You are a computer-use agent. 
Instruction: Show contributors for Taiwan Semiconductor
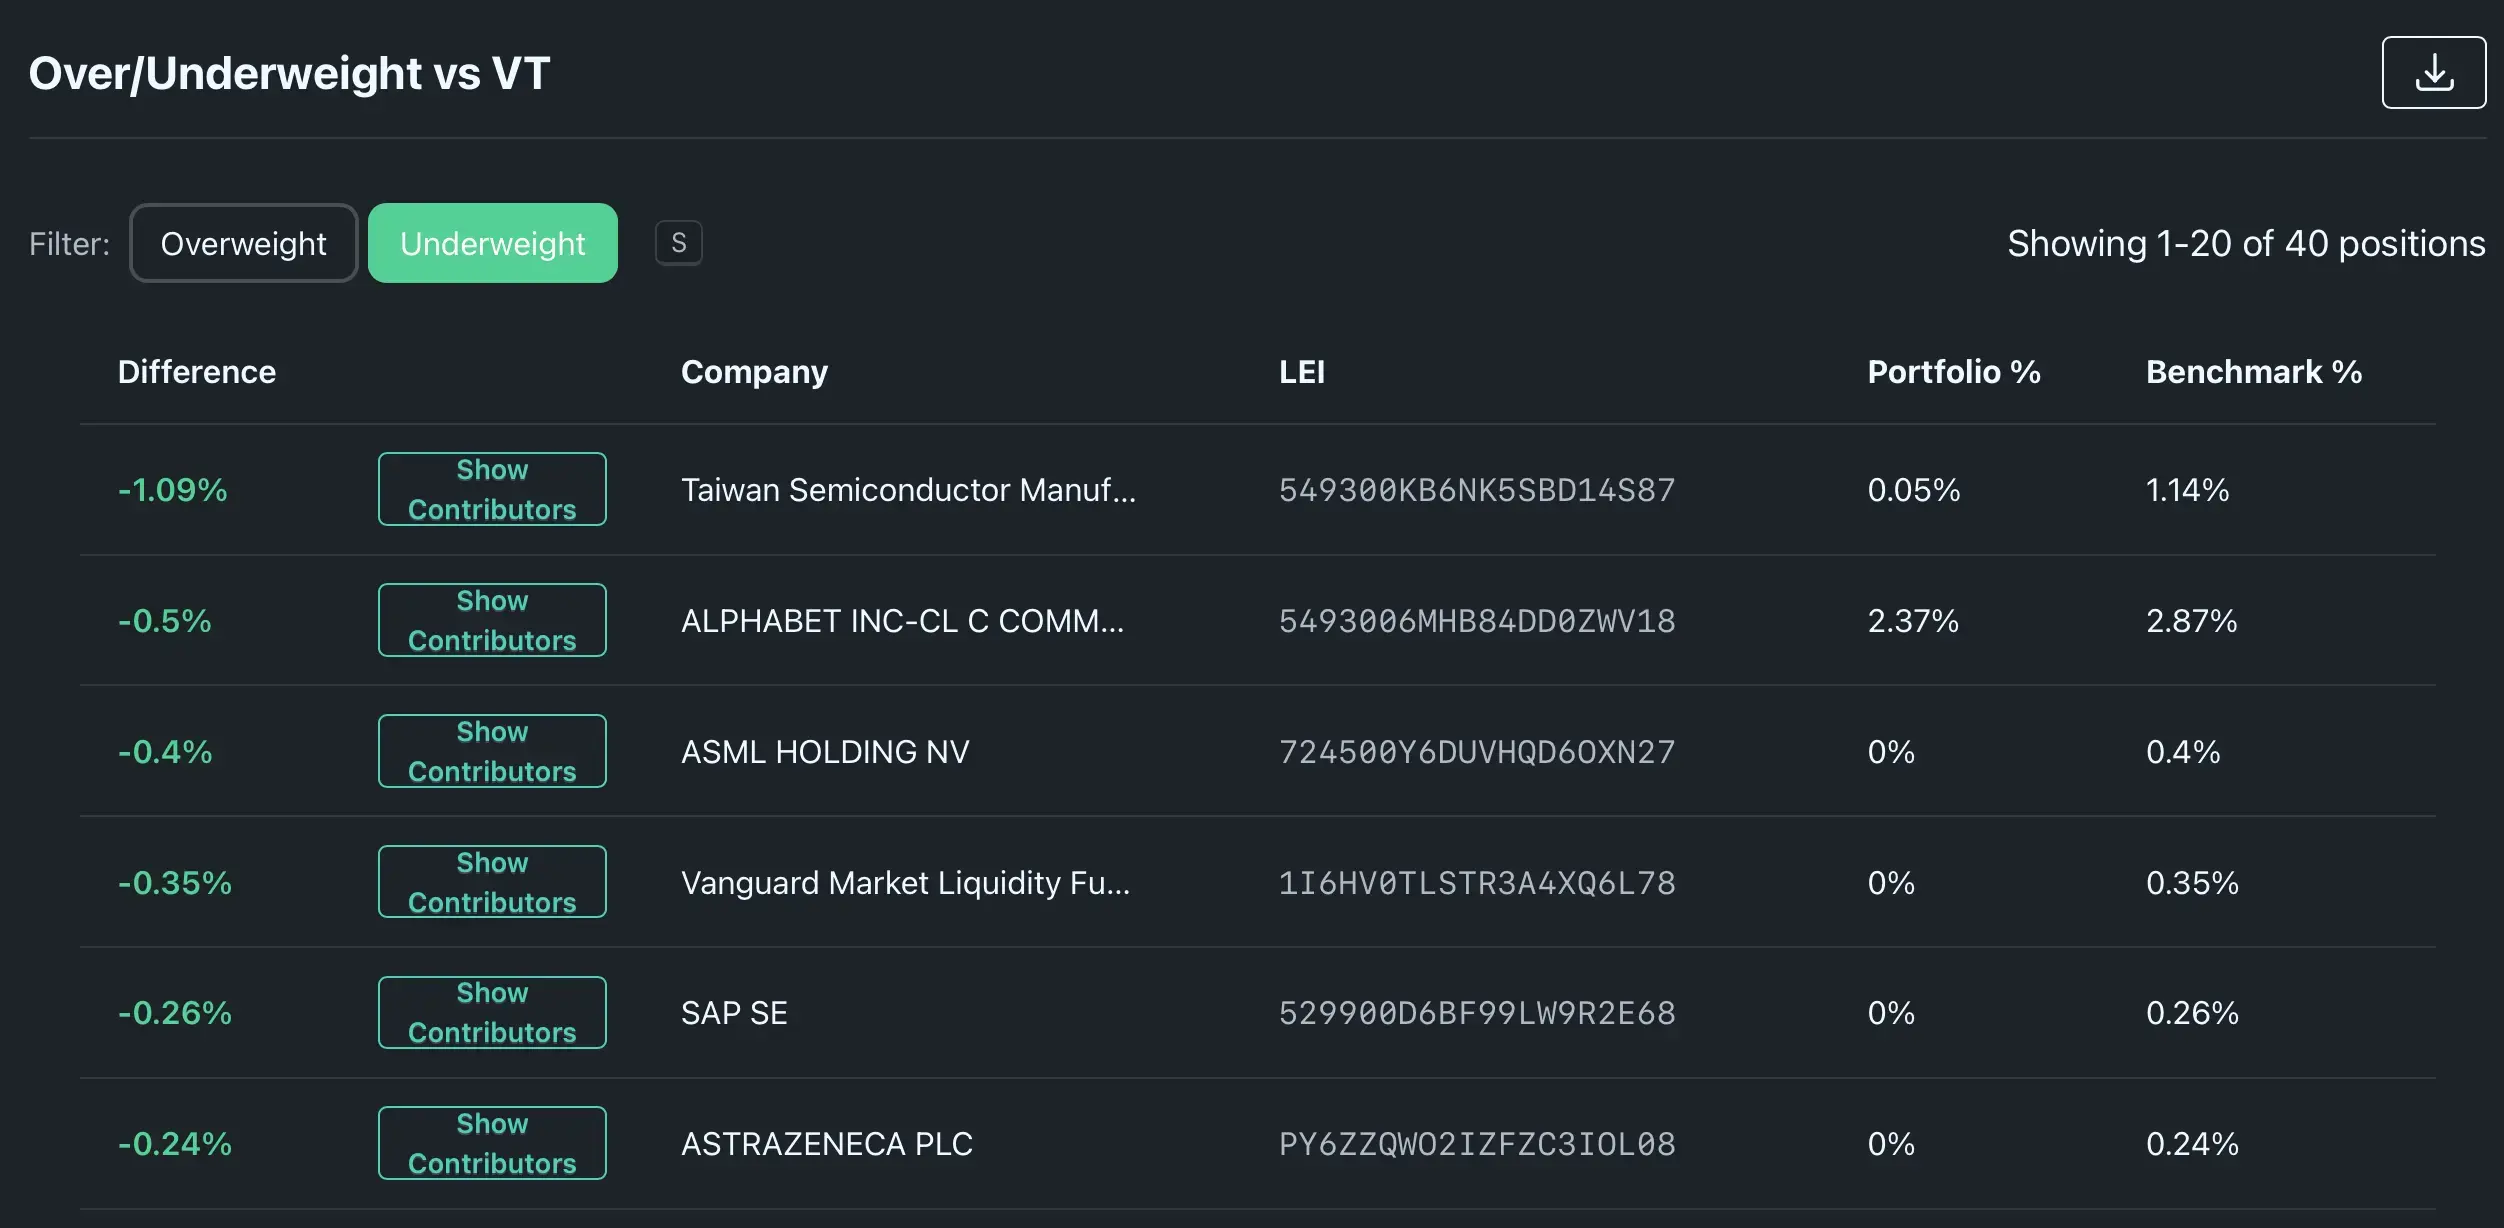492,489
